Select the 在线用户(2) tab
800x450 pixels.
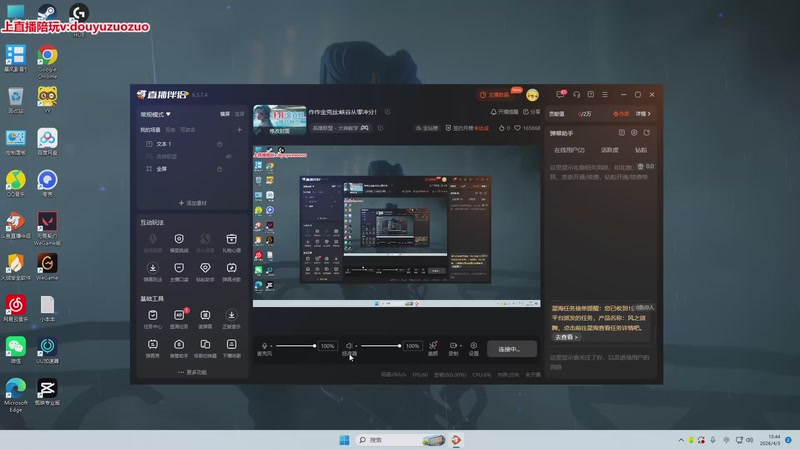569,150
